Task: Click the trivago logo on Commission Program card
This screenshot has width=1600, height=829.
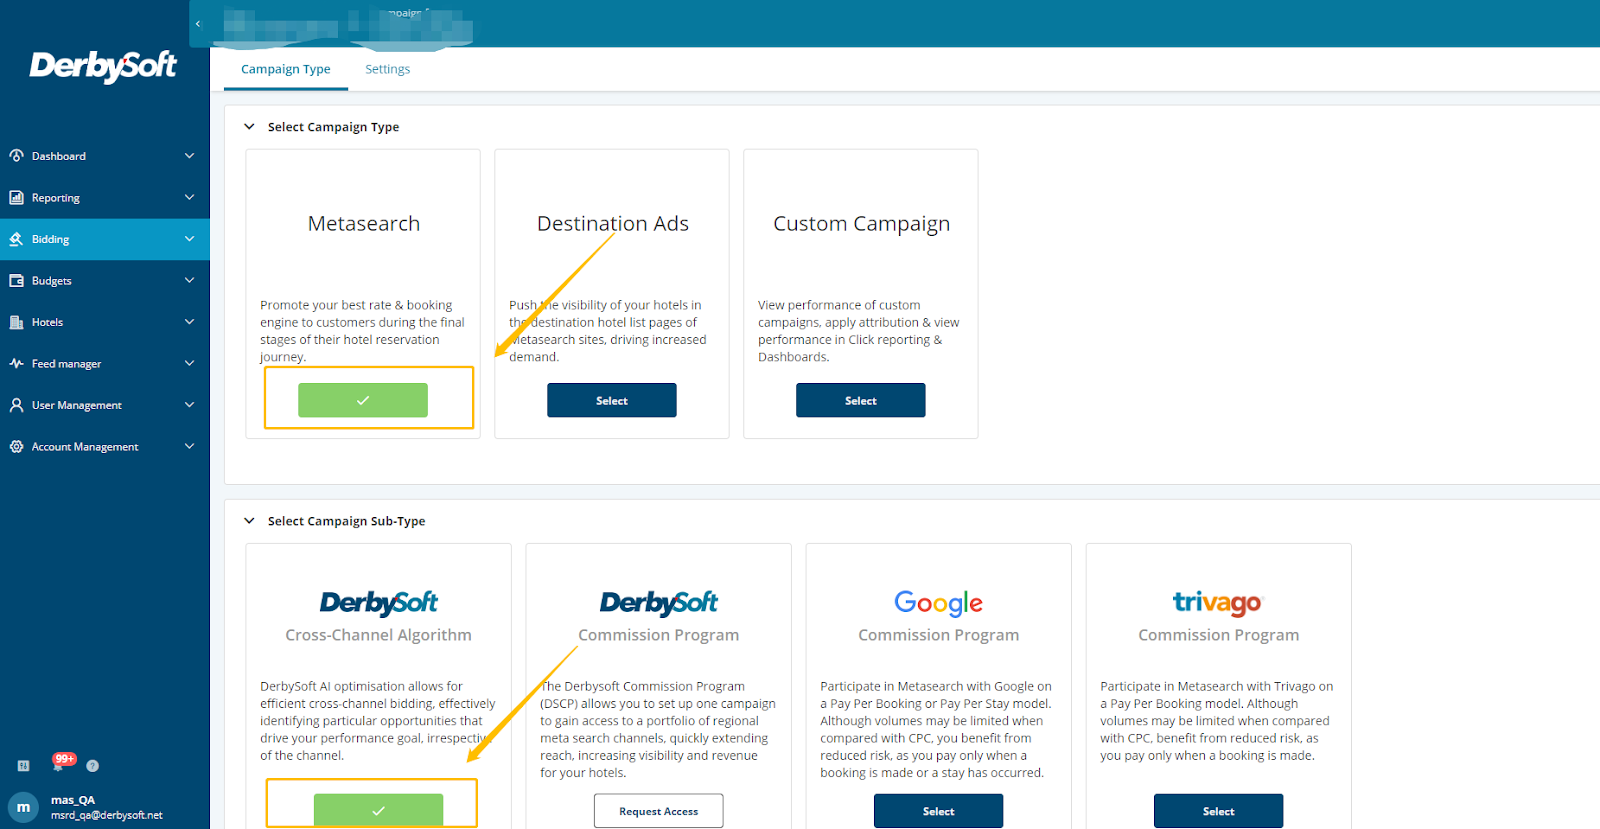Action: (1218, 602)
